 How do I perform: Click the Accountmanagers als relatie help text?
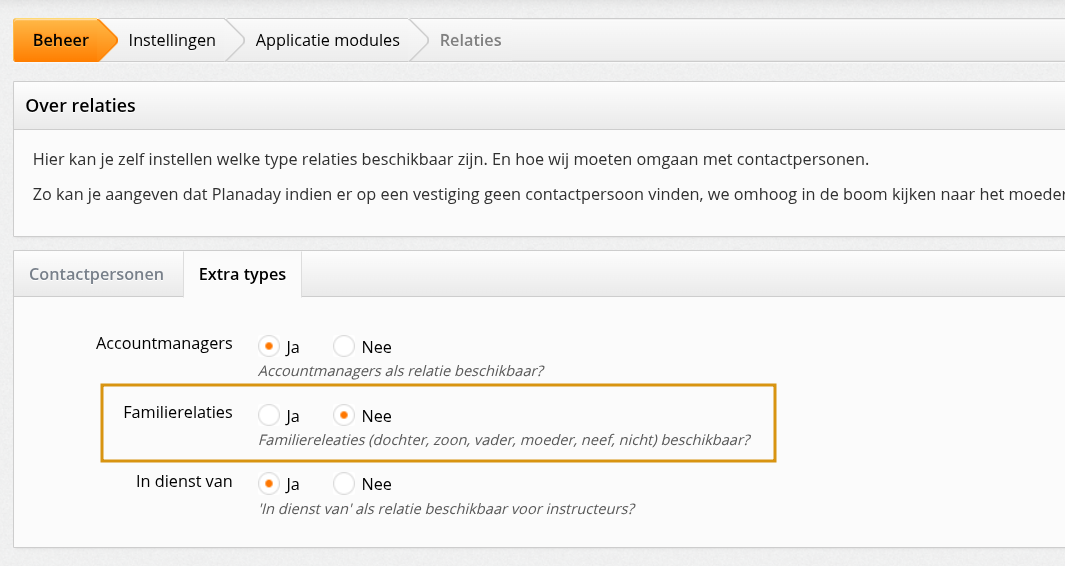400,371
